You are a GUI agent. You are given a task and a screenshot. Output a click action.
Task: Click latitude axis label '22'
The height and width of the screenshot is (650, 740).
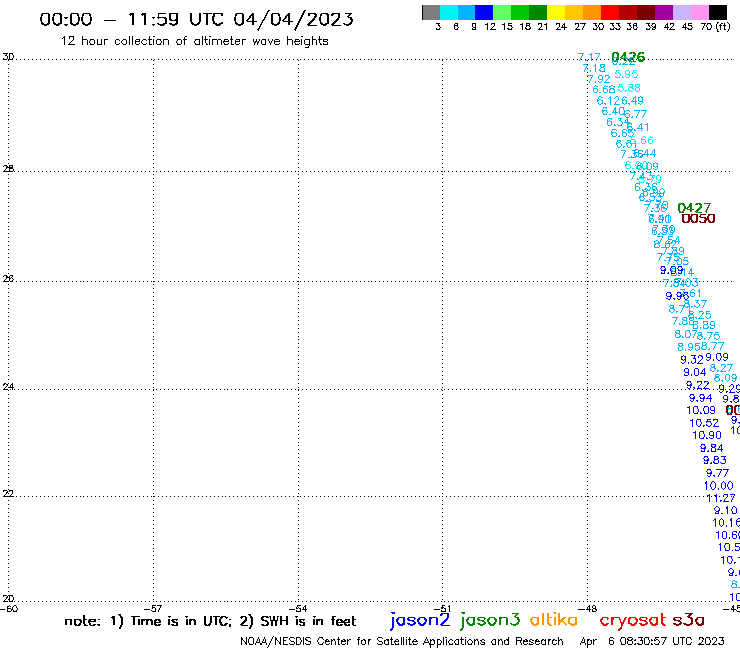coord(8,494)
